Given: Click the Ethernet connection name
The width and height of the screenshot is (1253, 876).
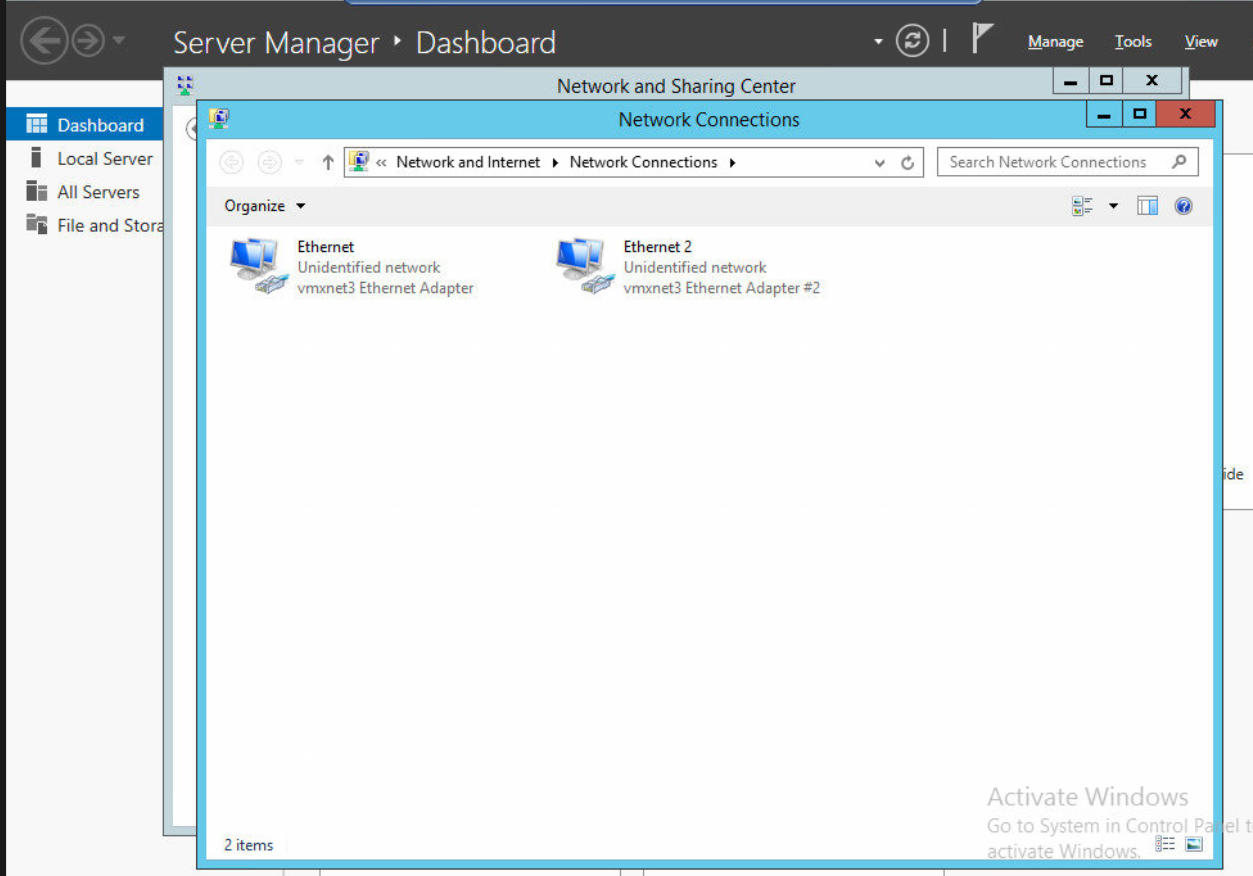Looking at the screenshot, I should [x=326, y=246].
